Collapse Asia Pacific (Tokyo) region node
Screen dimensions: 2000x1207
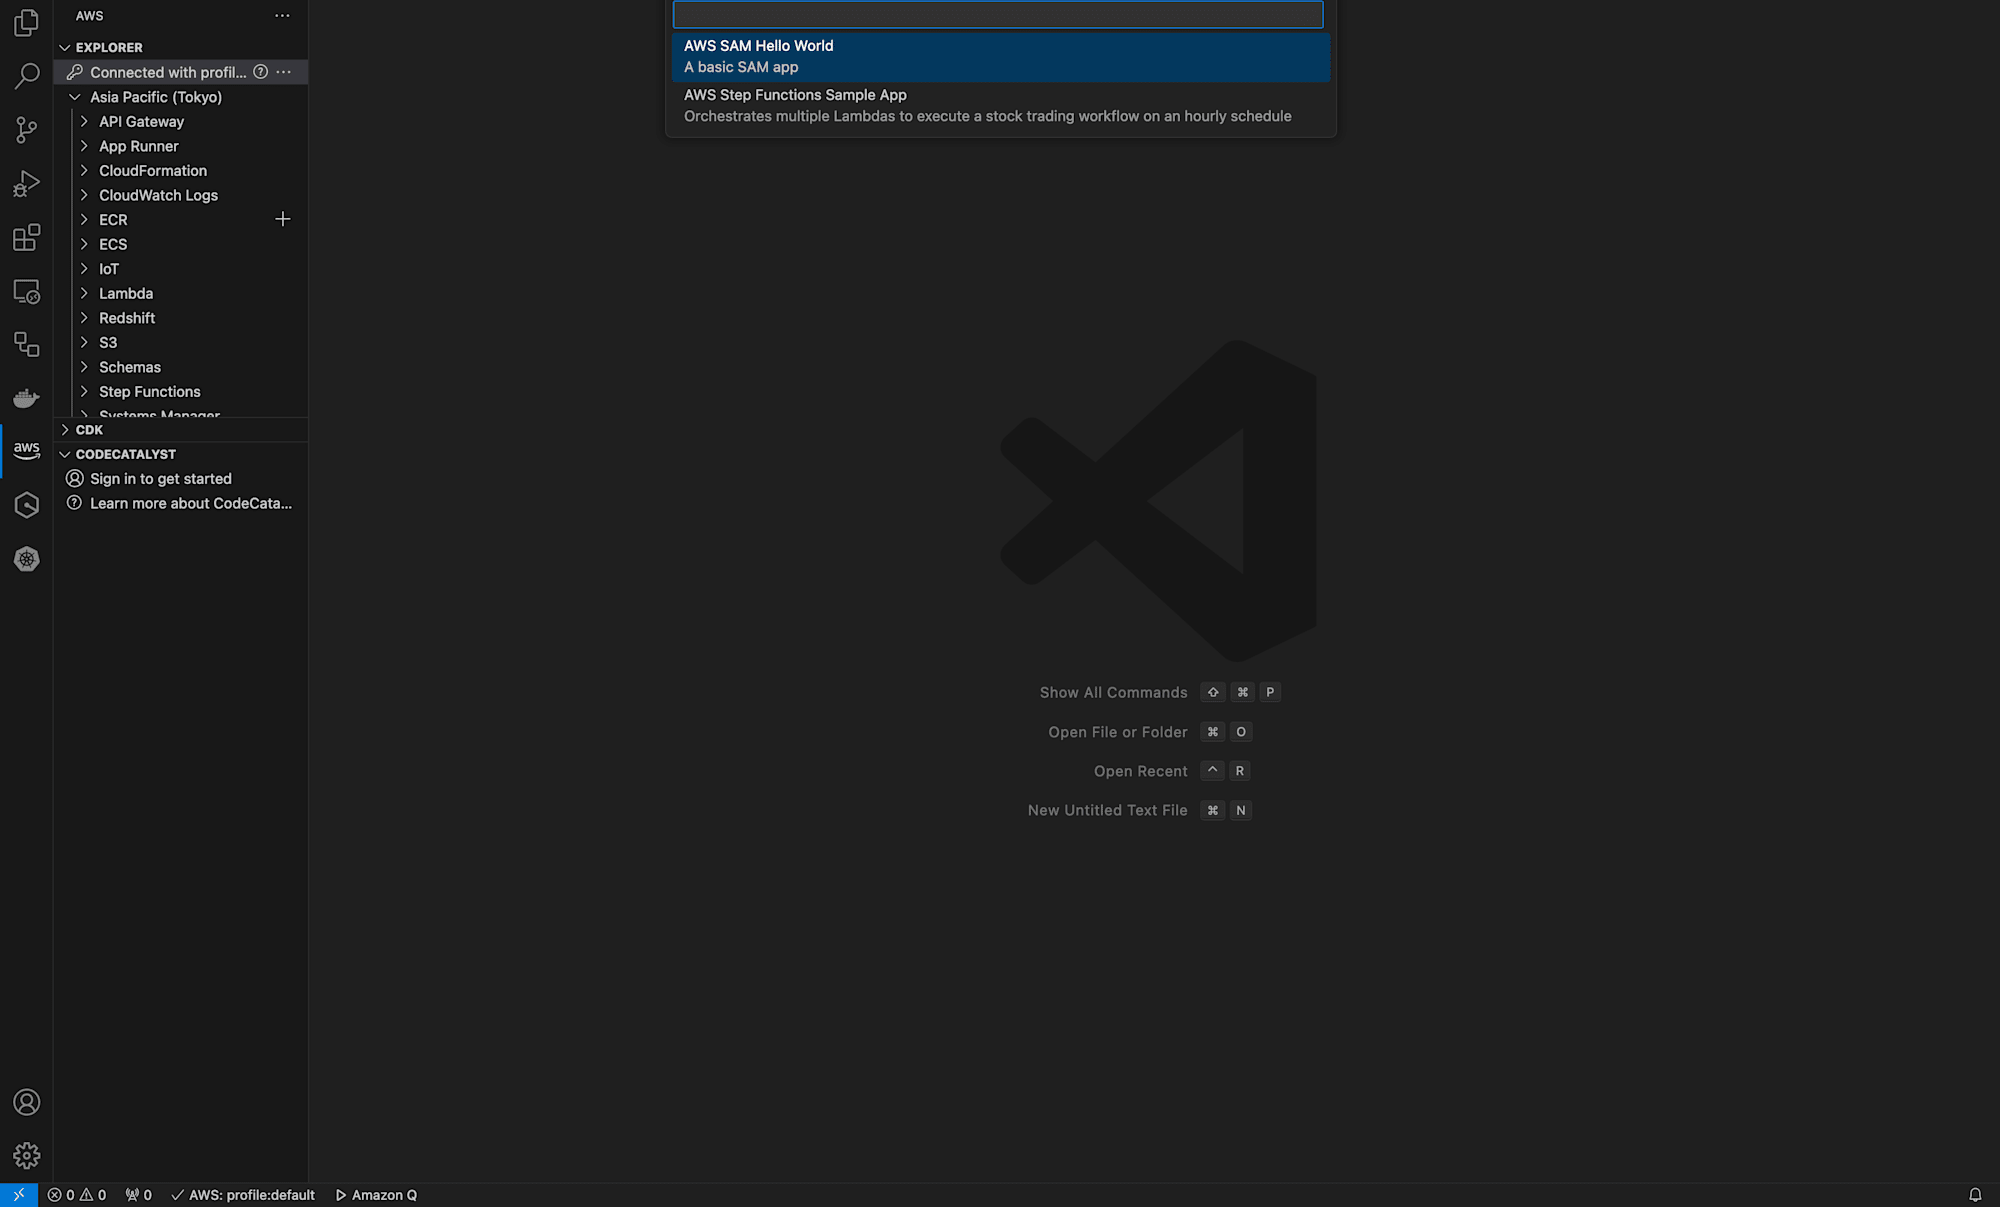point(74,97)
